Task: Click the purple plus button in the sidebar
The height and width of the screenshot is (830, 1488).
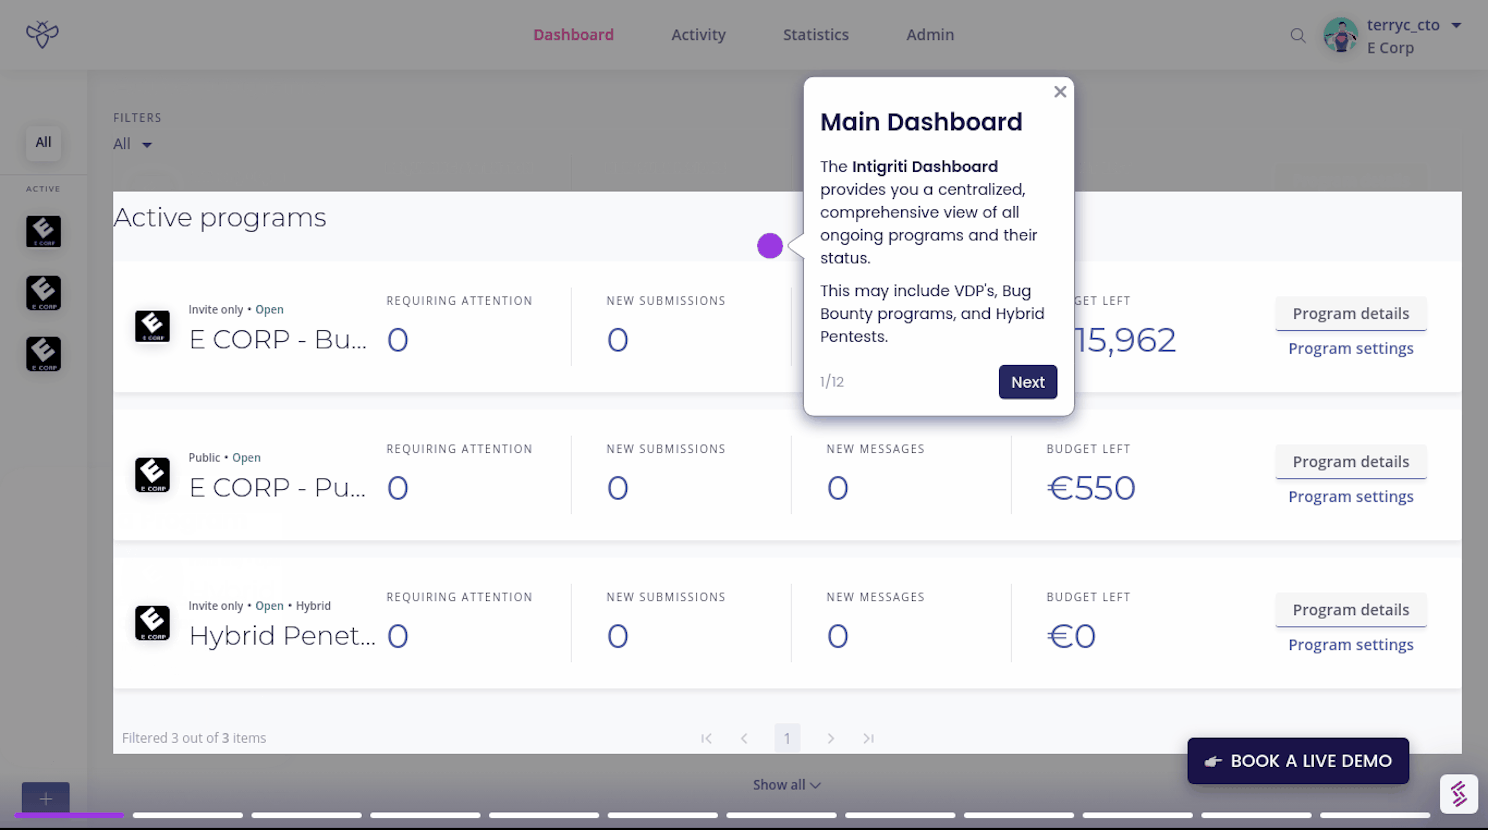Action: (44, 798)
